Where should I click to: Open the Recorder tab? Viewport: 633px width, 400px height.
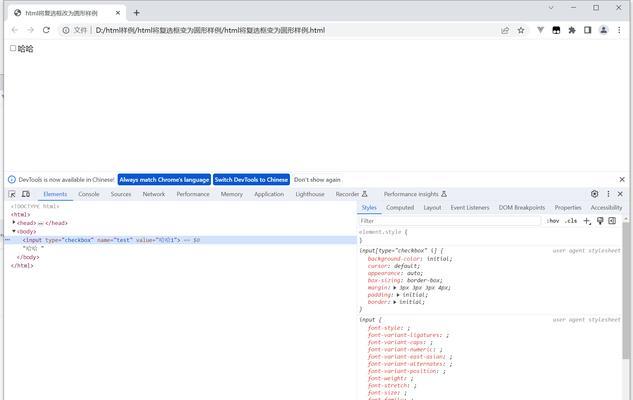point(351,194)
